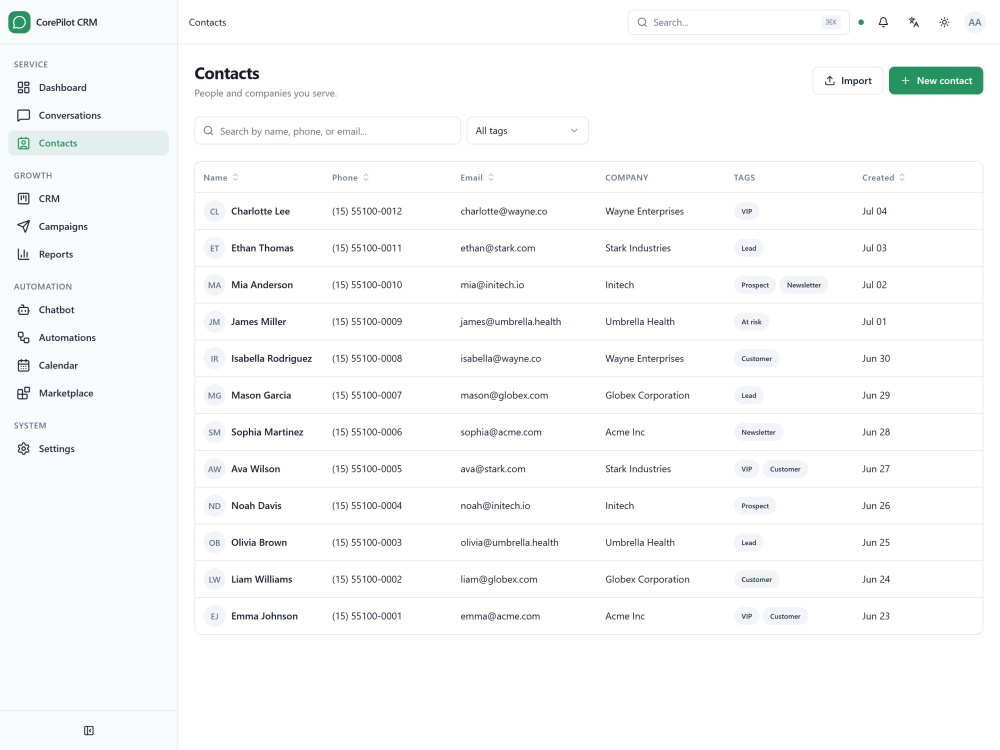The width and height of the screenshot is (1000, 750).
Task: Click the green online status dot
Action: click(x=861, y=22)
